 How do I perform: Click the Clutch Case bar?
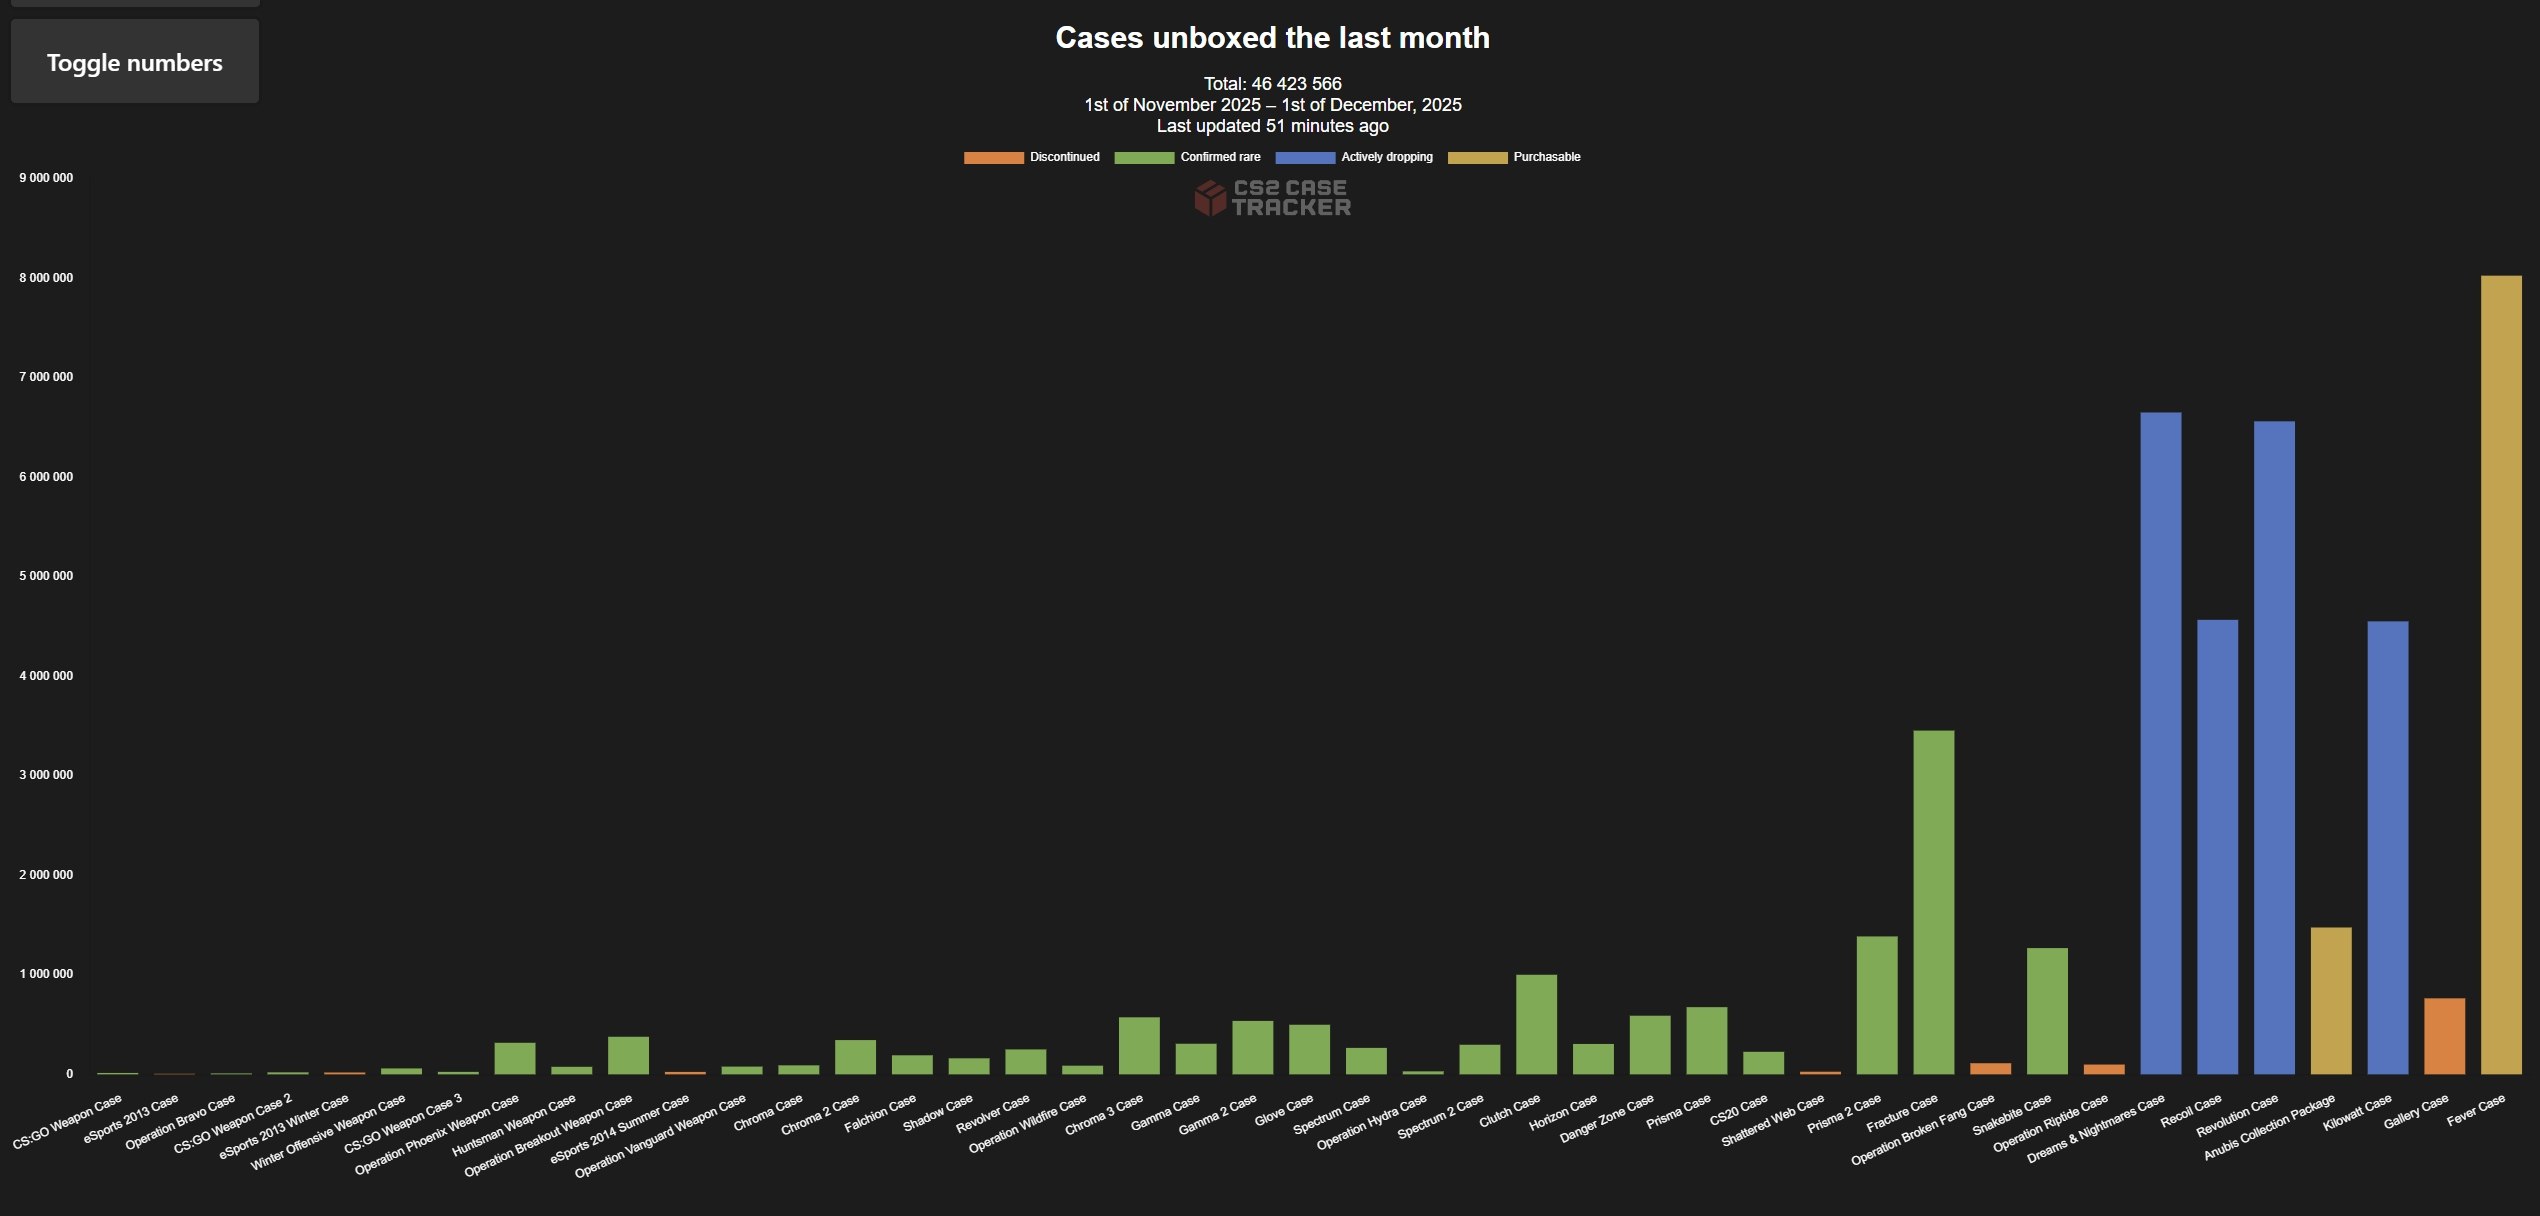click(1536, 1024)
